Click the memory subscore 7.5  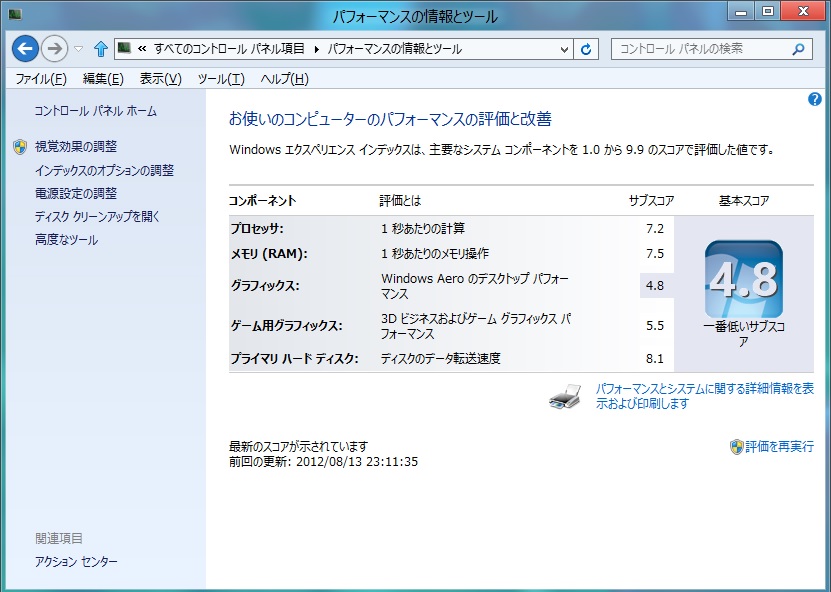[x=655, y=254]
